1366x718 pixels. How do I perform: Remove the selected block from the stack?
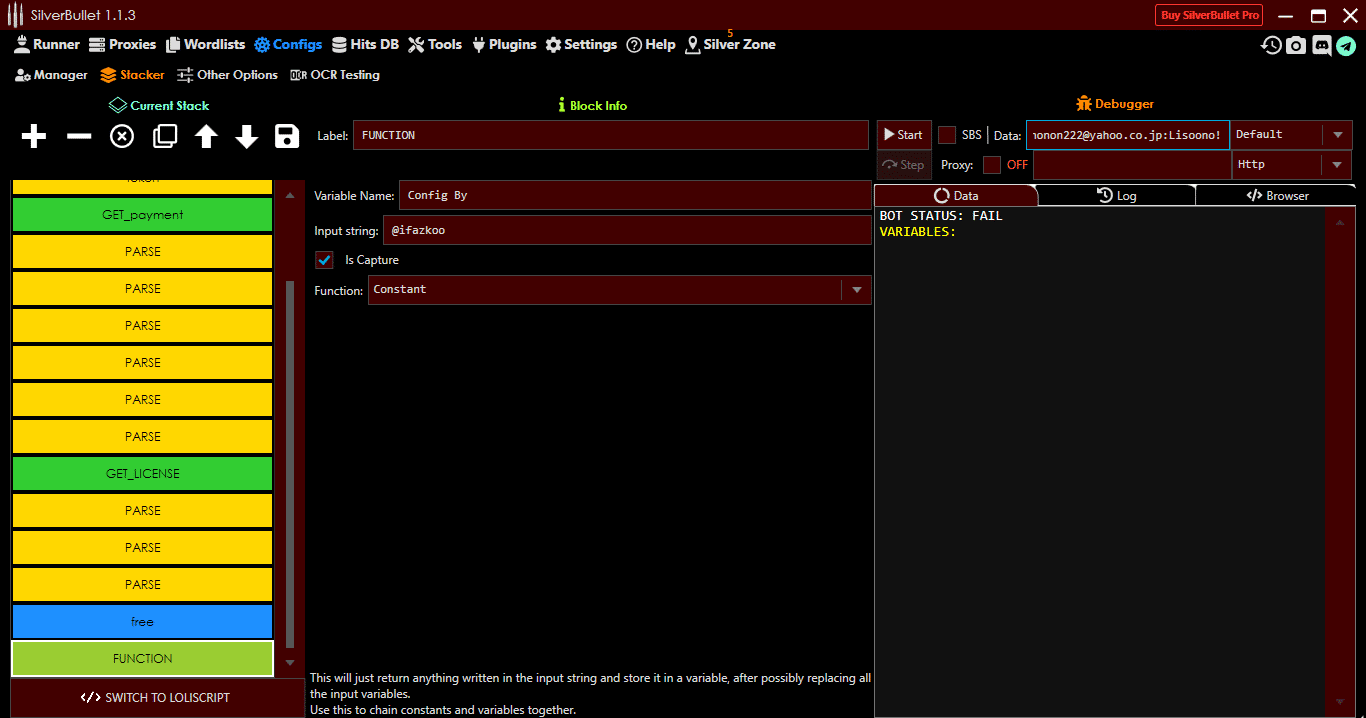[x=78, y=136]
